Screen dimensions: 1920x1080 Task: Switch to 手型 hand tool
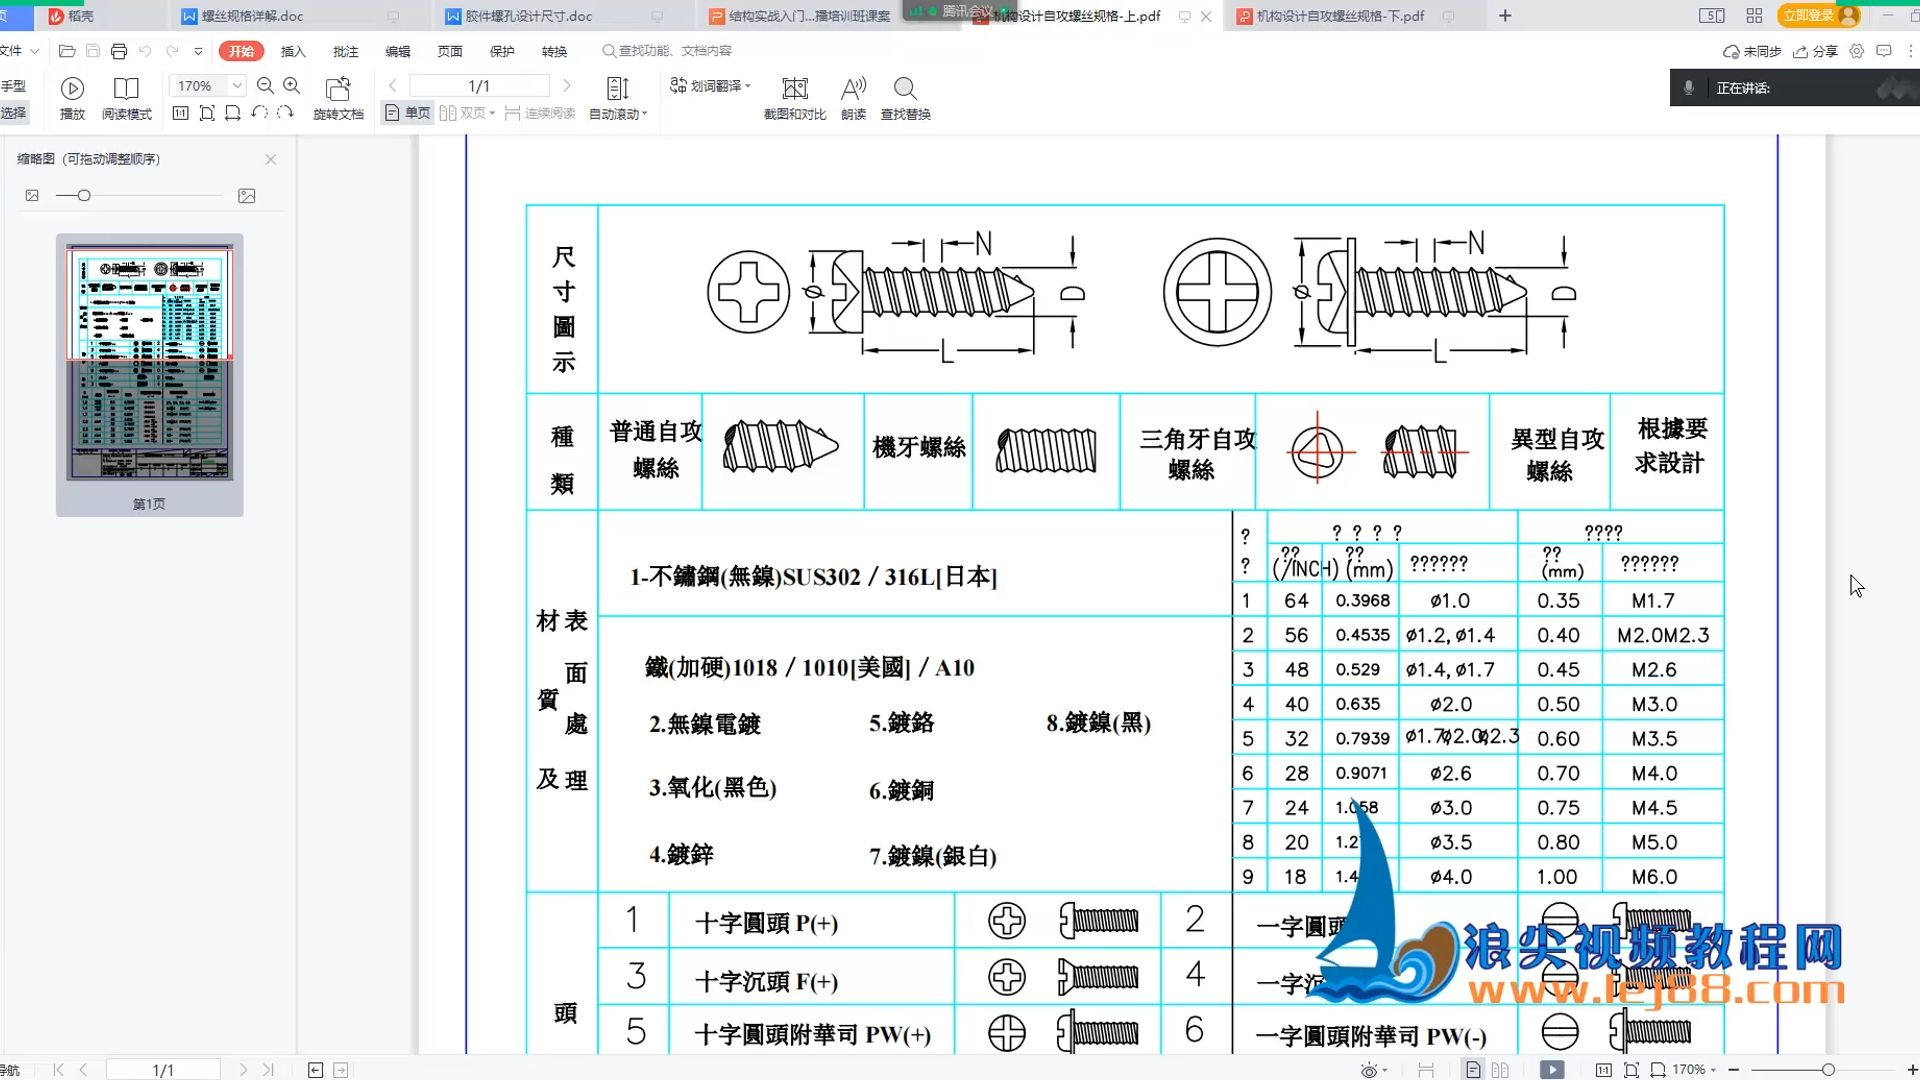point(14,86)
